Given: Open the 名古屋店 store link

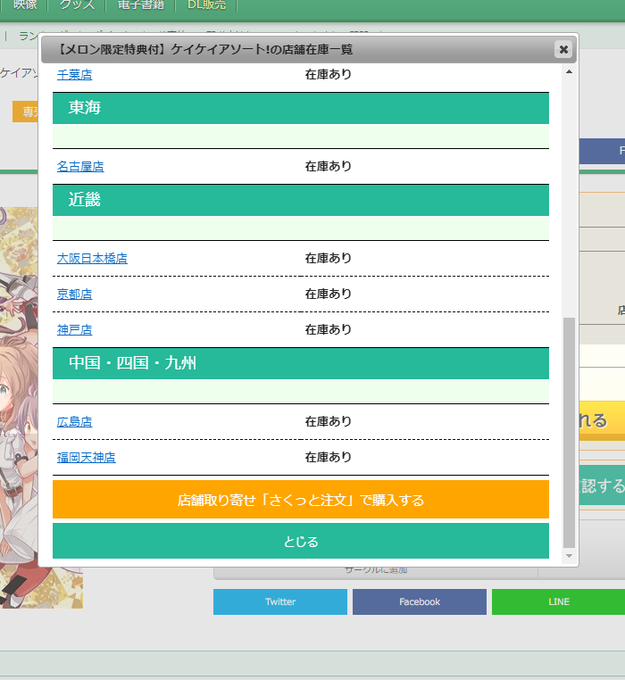Looking at the screenshot, I should point(80,166).
